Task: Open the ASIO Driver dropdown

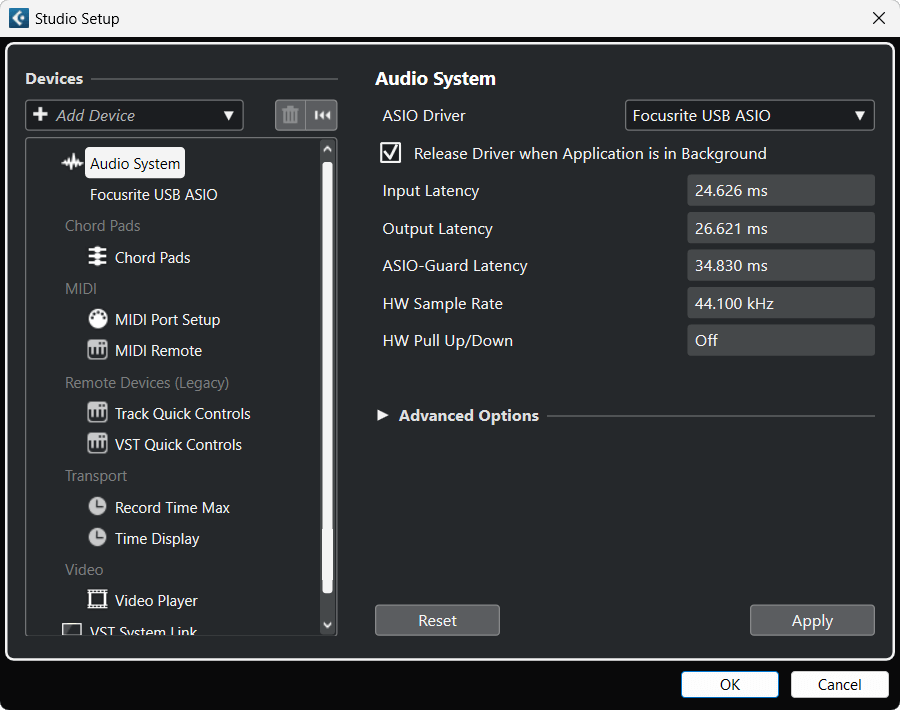Action: (749, 115)
